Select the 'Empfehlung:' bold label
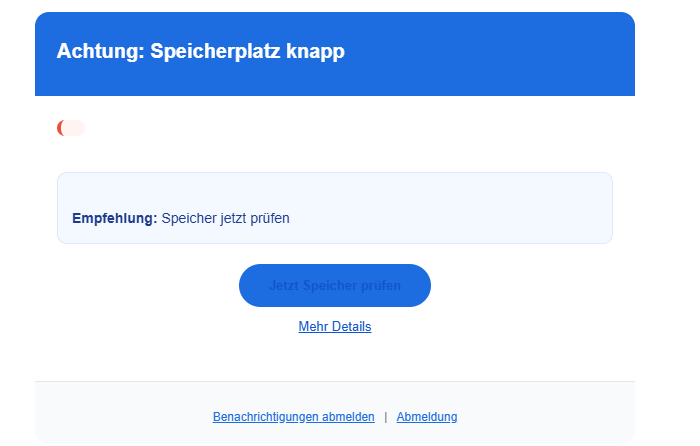Image resolution: width=700 pixels, height=446 pixels. [114, 218]
